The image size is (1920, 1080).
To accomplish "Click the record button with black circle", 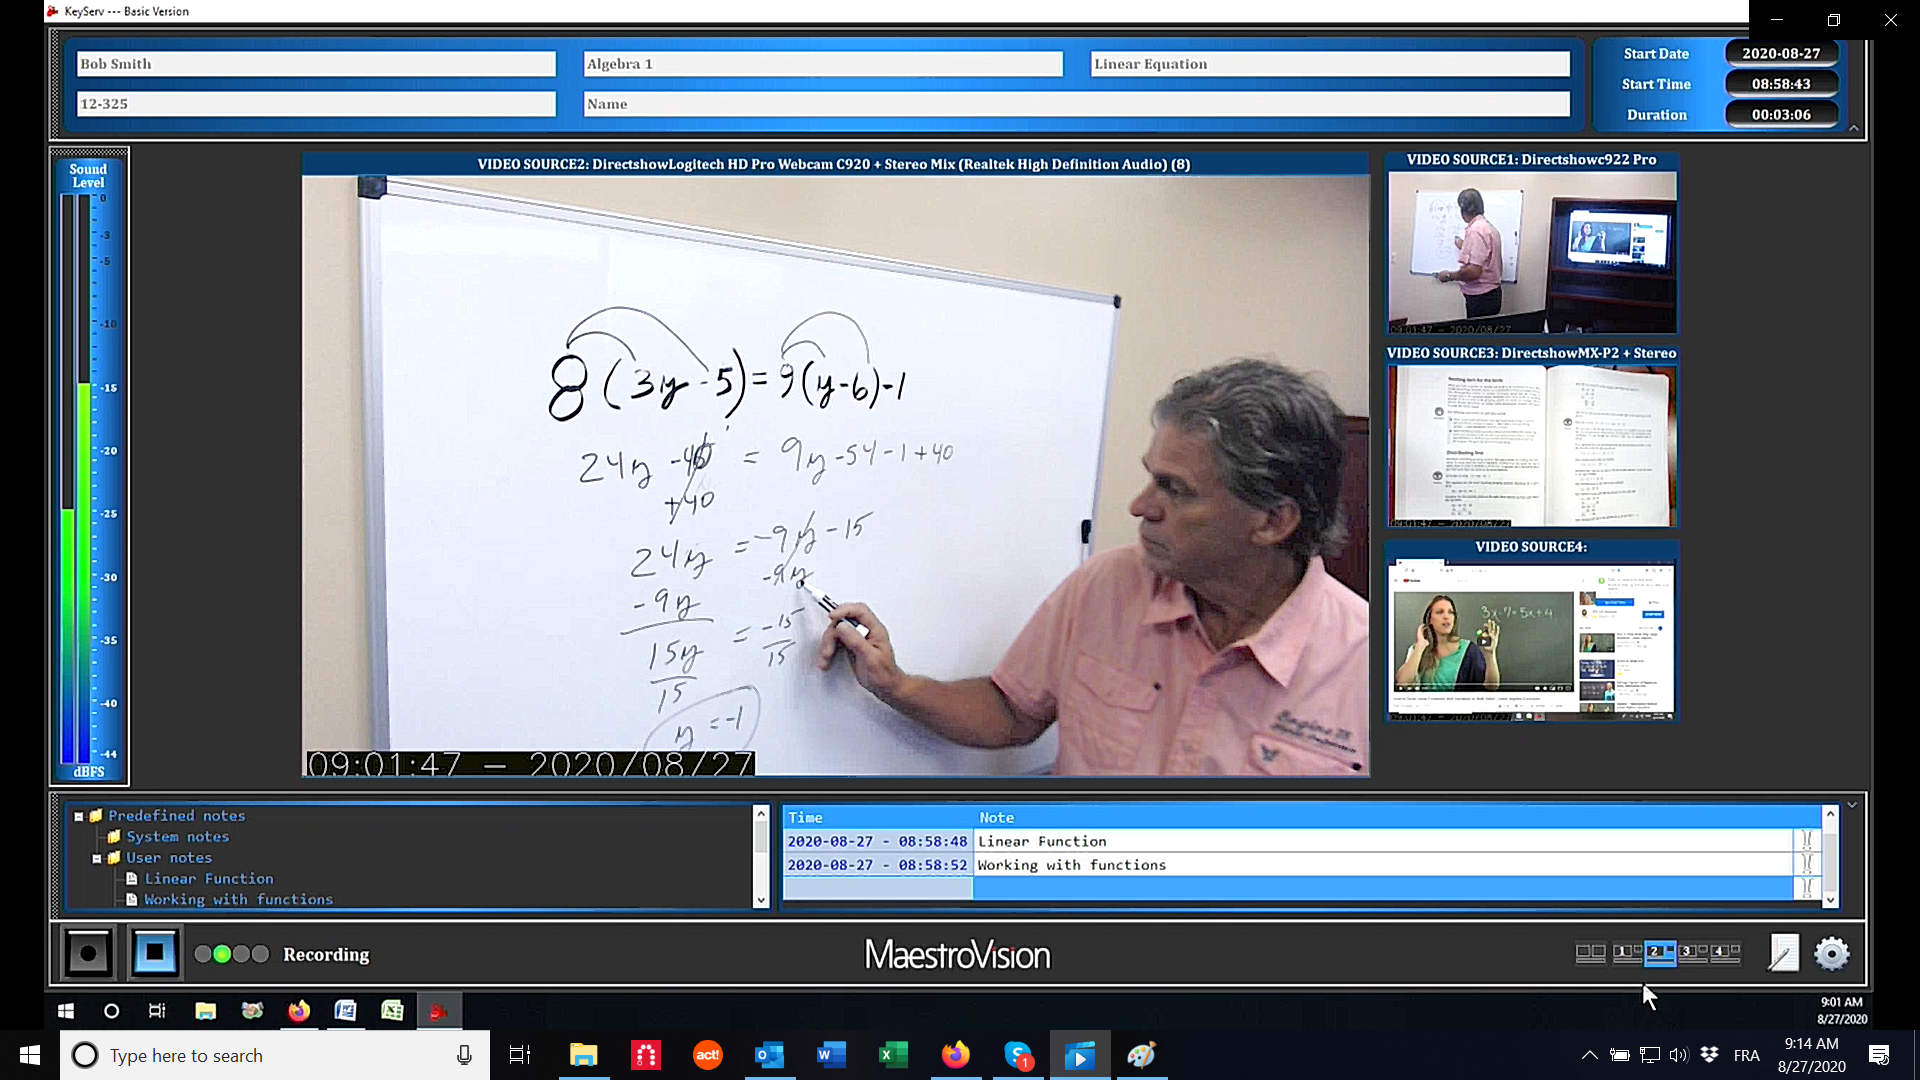I will click(88, 953).
